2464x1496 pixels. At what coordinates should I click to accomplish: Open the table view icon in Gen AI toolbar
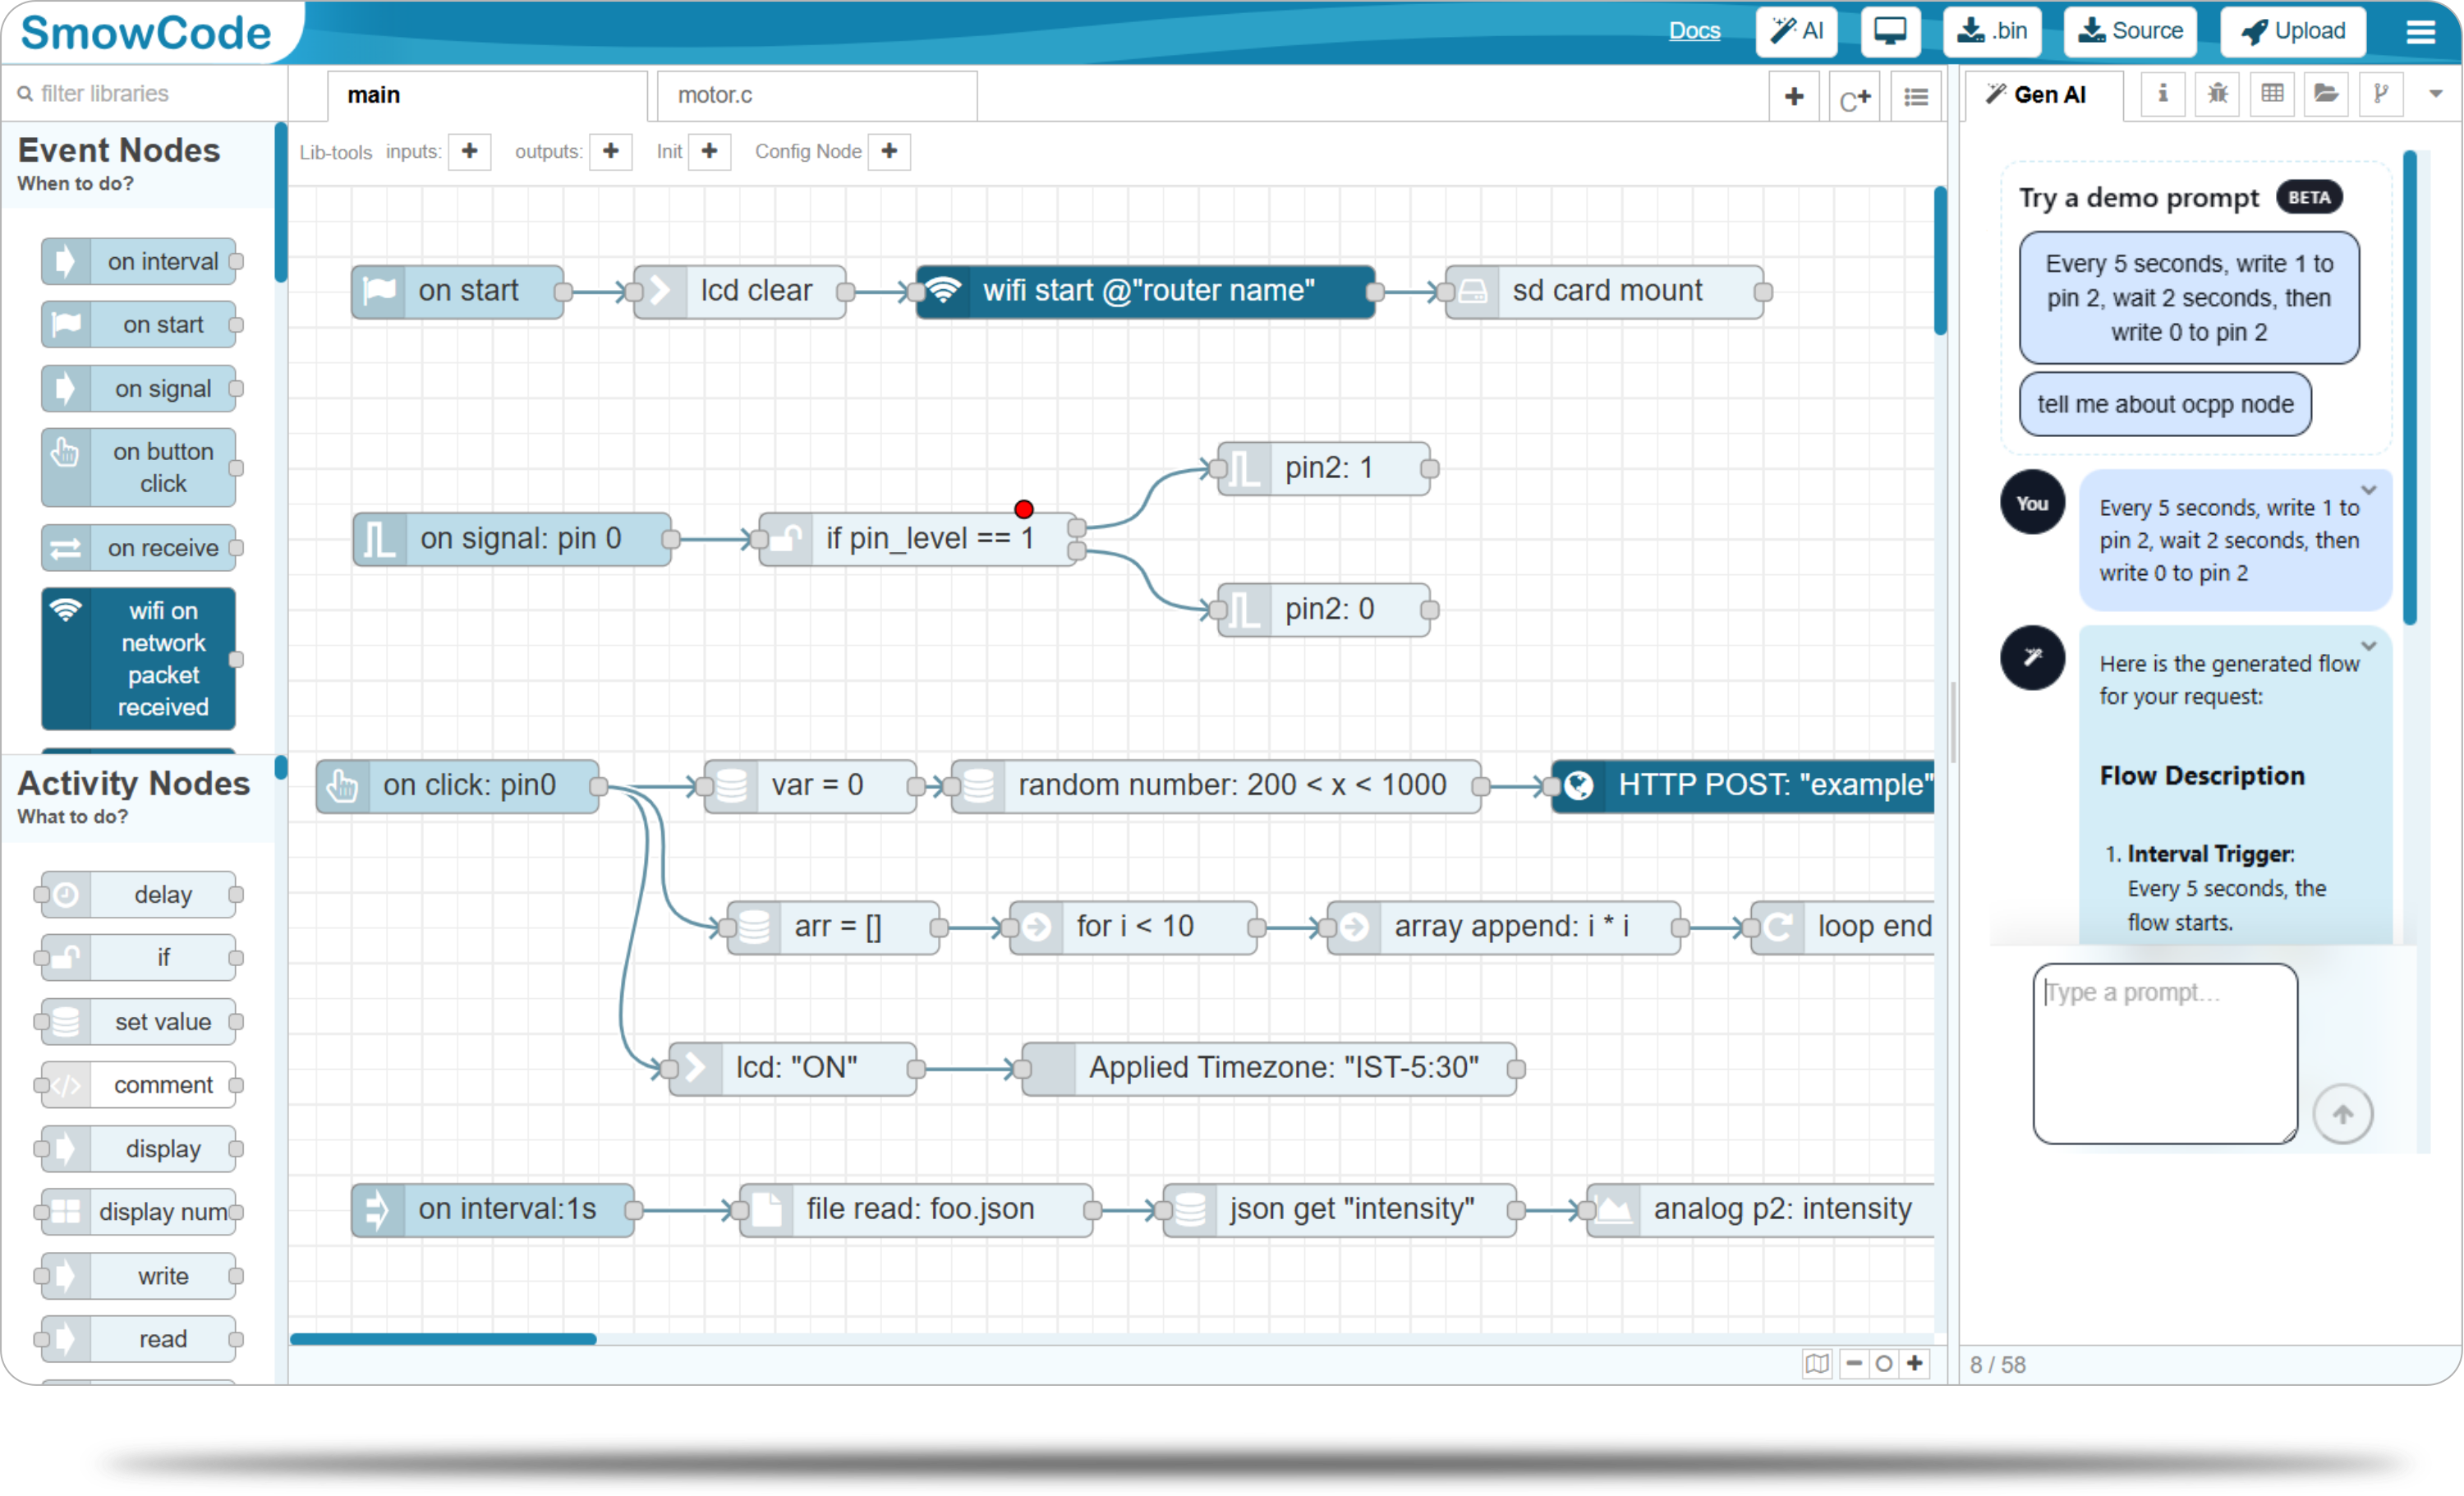click(2272, 94)
